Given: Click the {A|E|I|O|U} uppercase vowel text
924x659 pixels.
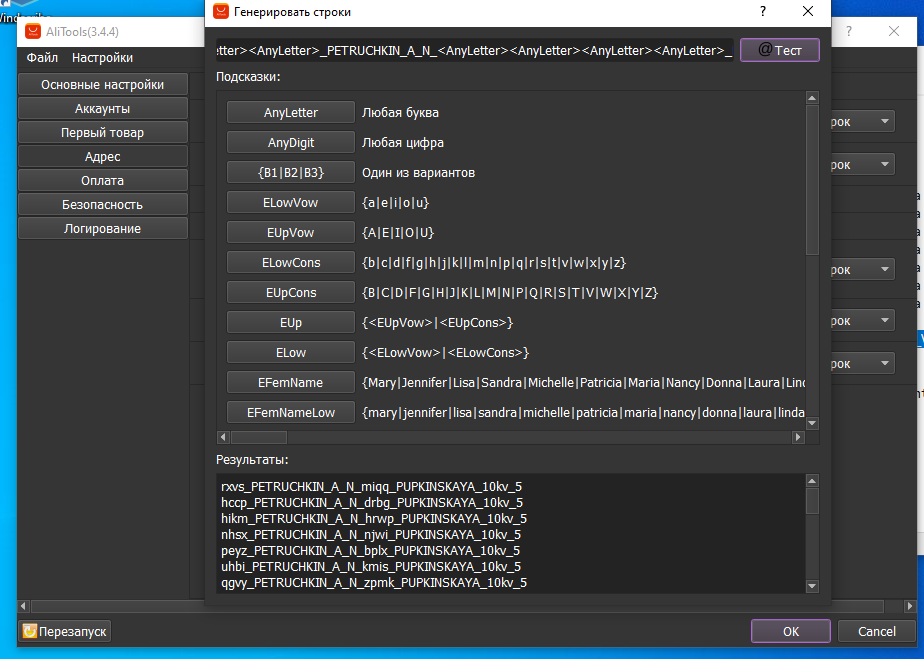Looking at the screenshot, I should (x=398, y=233).
